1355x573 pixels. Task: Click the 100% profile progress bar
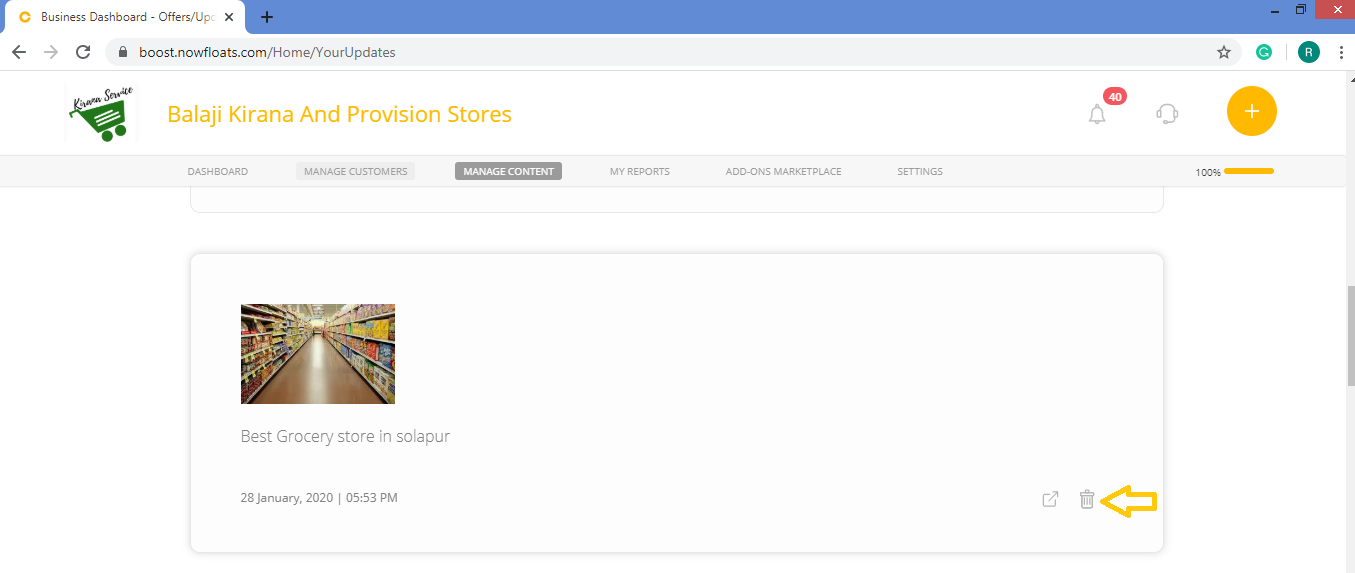[x=1248, y=172]
